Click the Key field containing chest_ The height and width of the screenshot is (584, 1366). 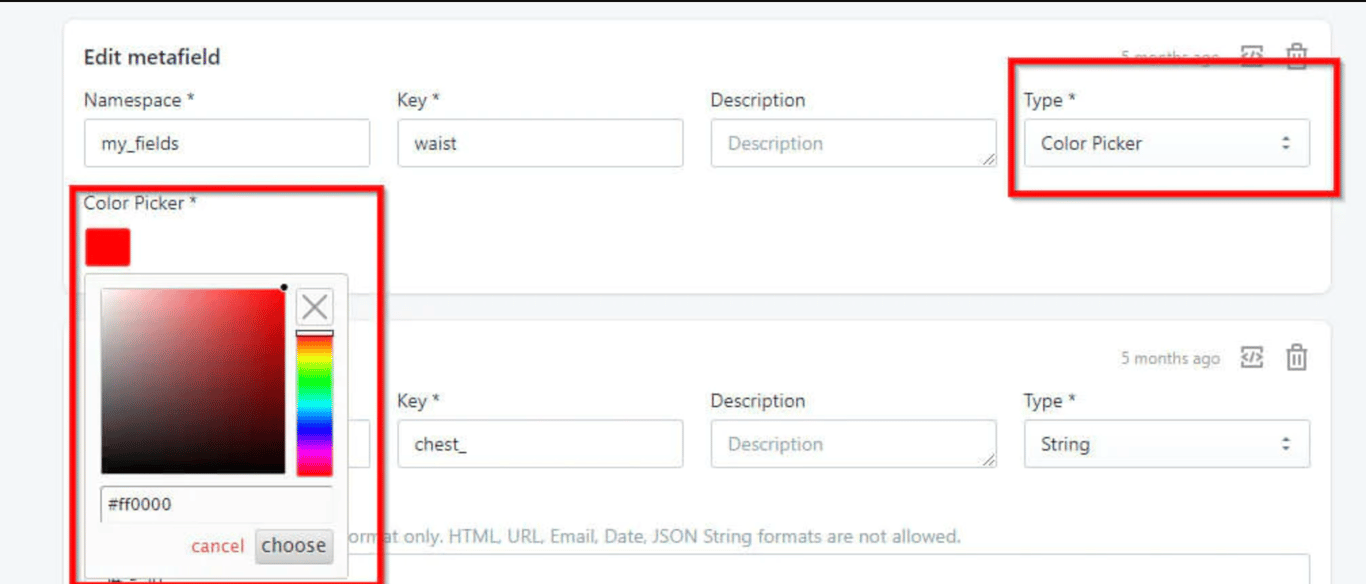tap(540, 444)
